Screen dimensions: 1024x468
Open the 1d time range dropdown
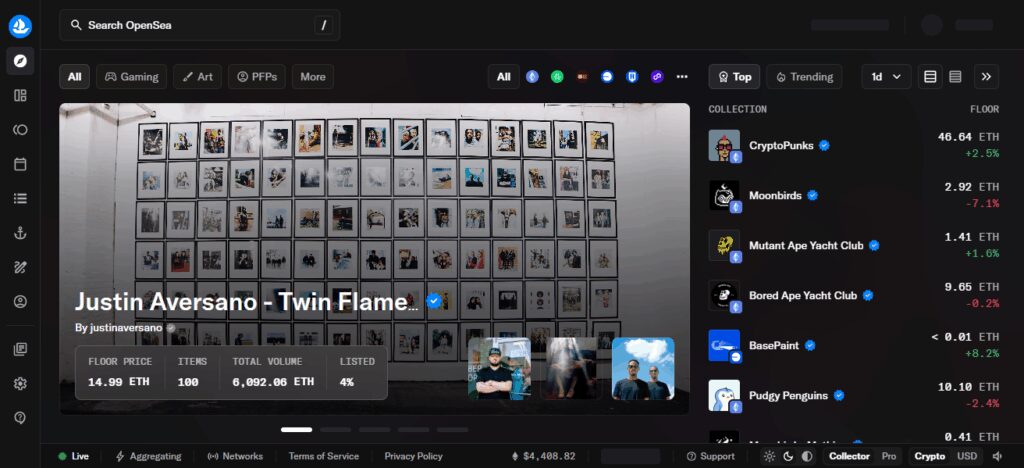(886, 76)
